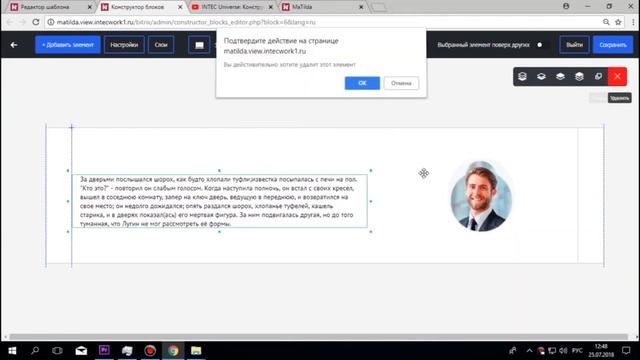Select the portrait photo of the man
Image resolution: width=640 pixels, height=360 pixels.
(481, 196)
